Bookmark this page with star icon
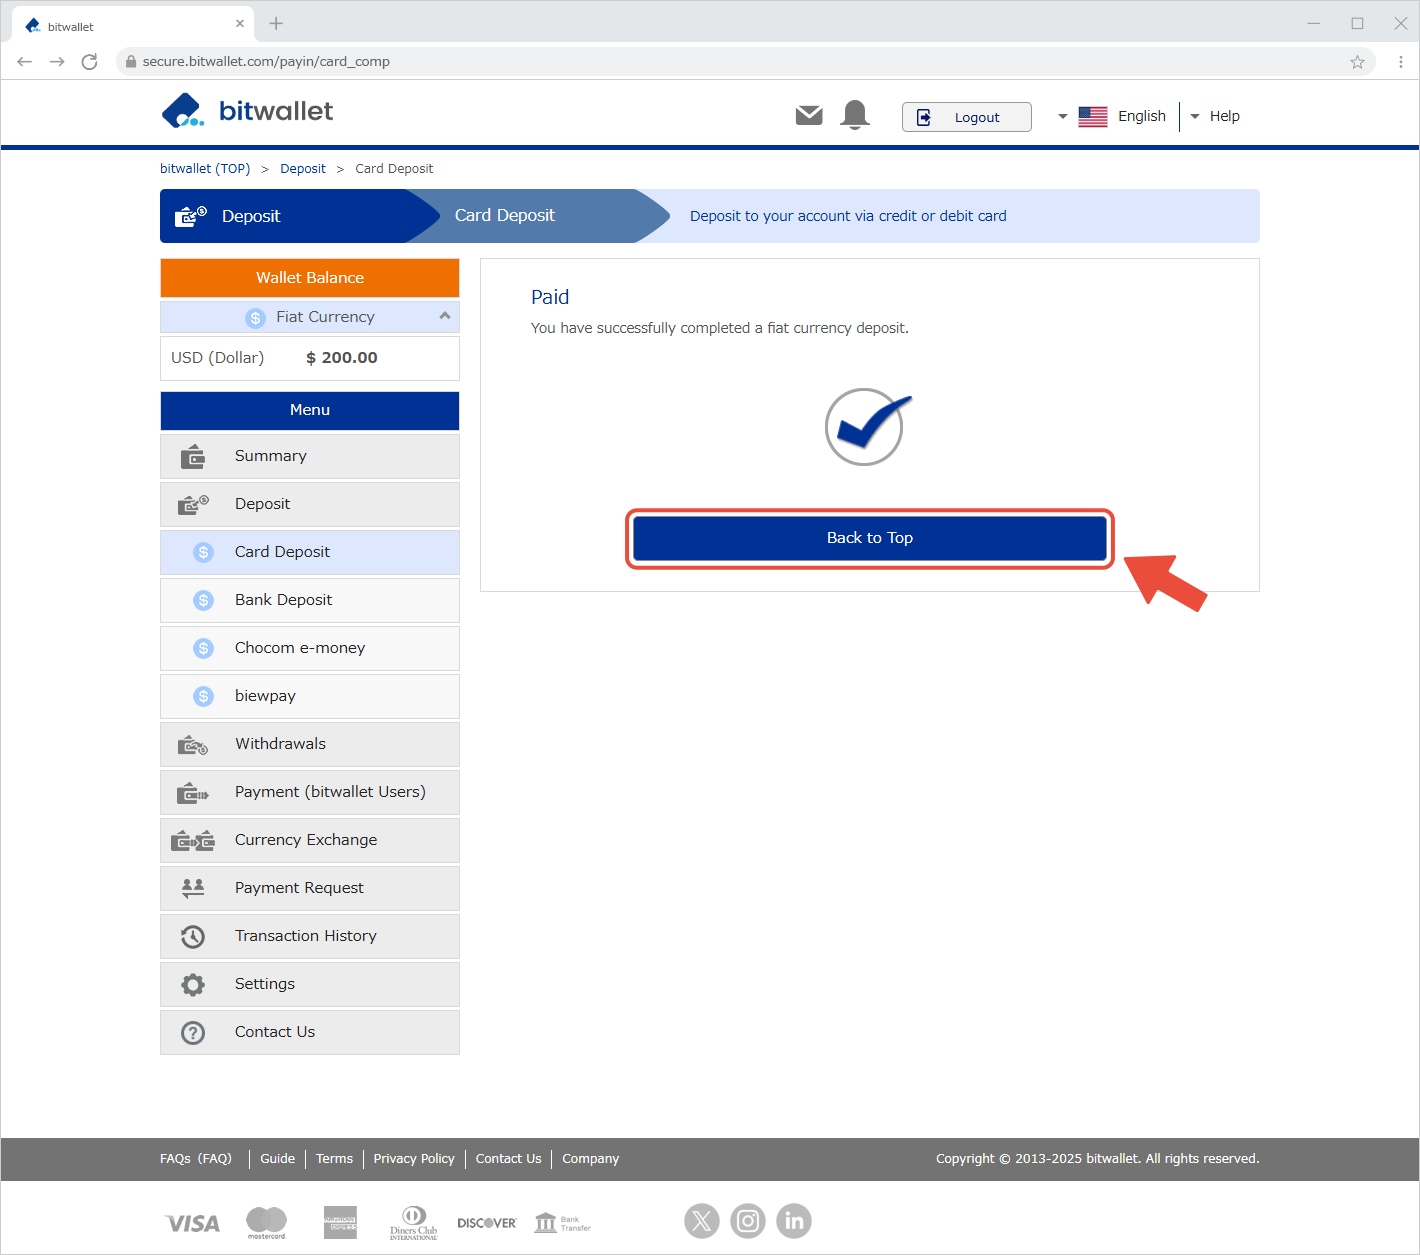The image size is (1420, 1255). [x=1357, y=62]
